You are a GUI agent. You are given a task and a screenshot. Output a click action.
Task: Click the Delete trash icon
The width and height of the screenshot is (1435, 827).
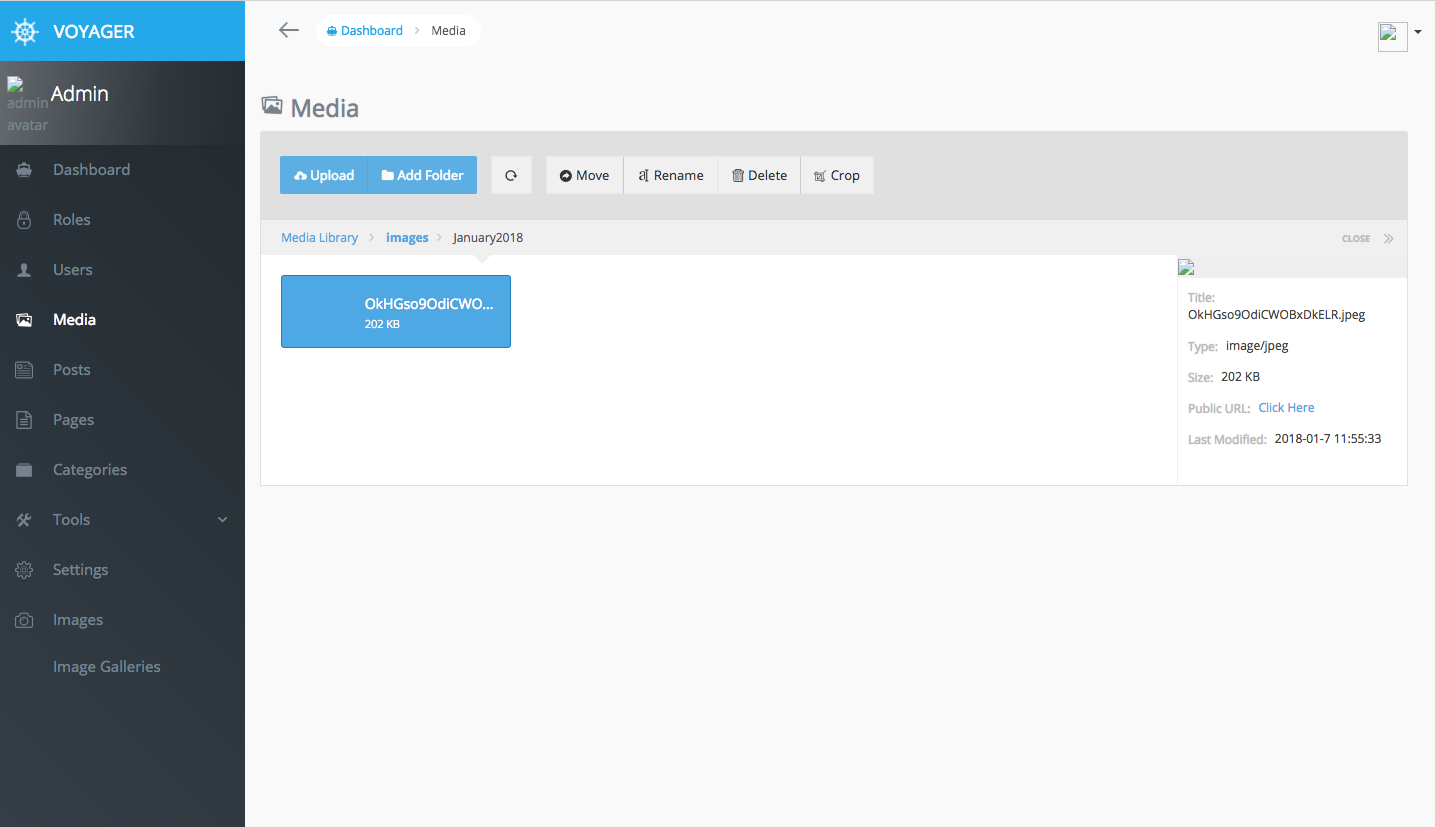tap(758, 175)
